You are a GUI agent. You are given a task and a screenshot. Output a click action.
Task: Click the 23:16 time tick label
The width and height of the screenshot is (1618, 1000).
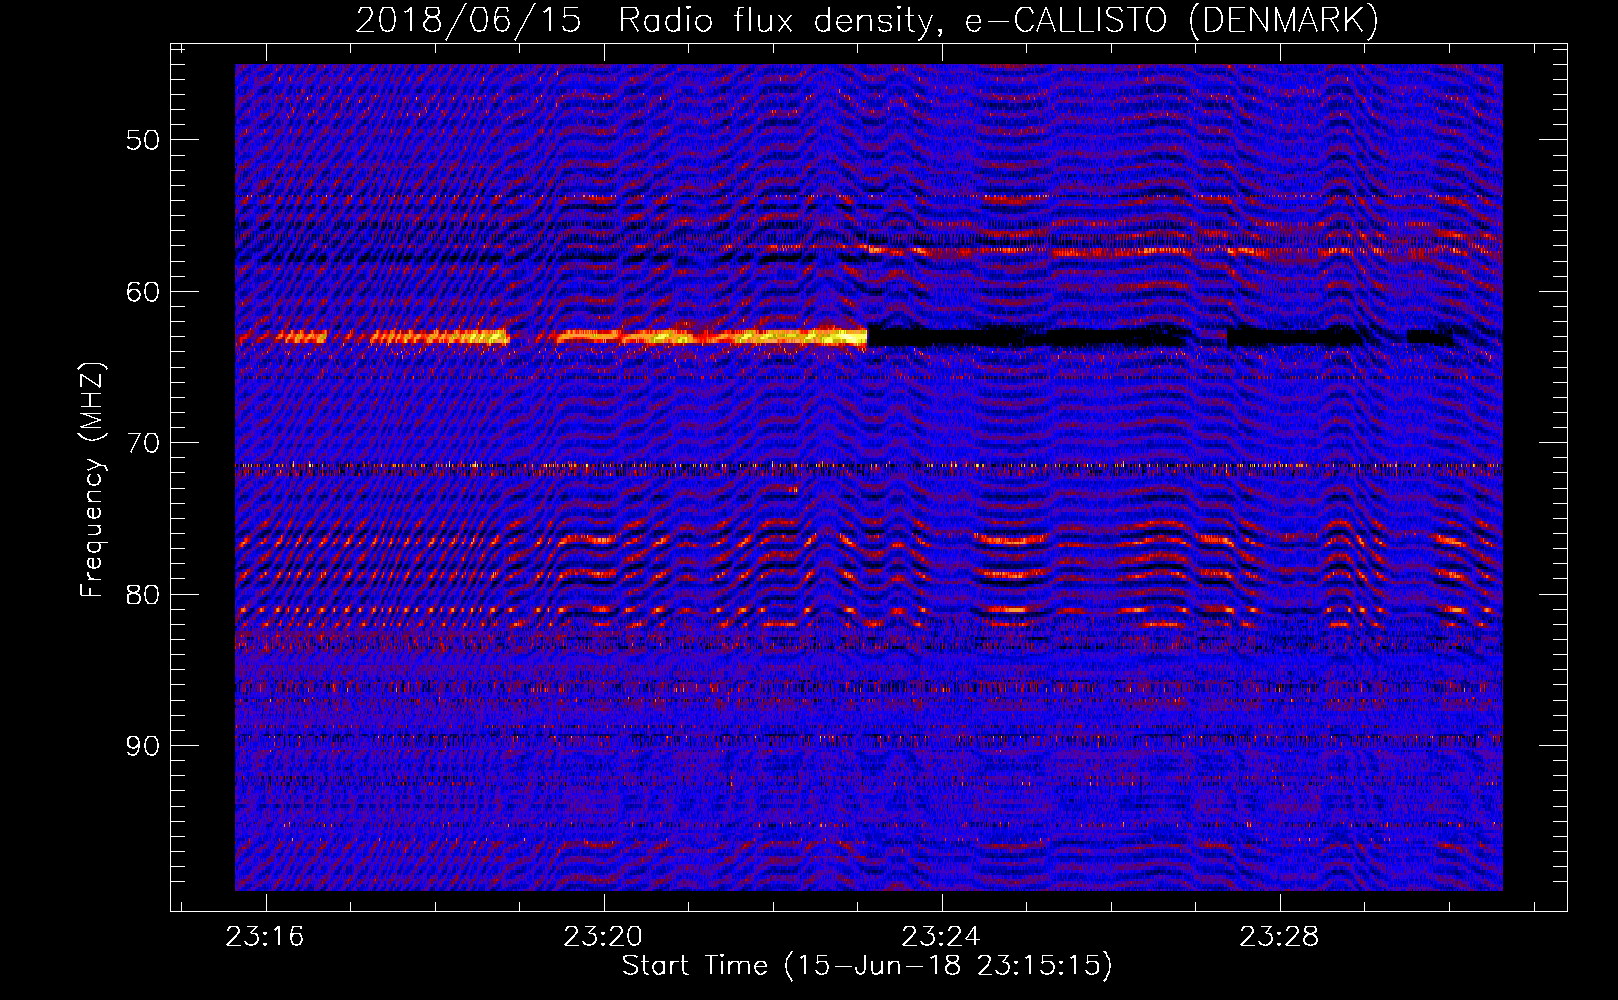pos(265,937)
